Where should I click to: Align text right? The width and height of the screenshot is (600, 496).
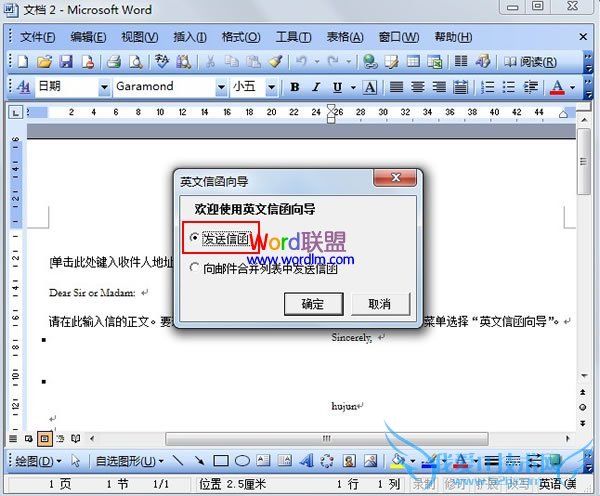[439, 87]
